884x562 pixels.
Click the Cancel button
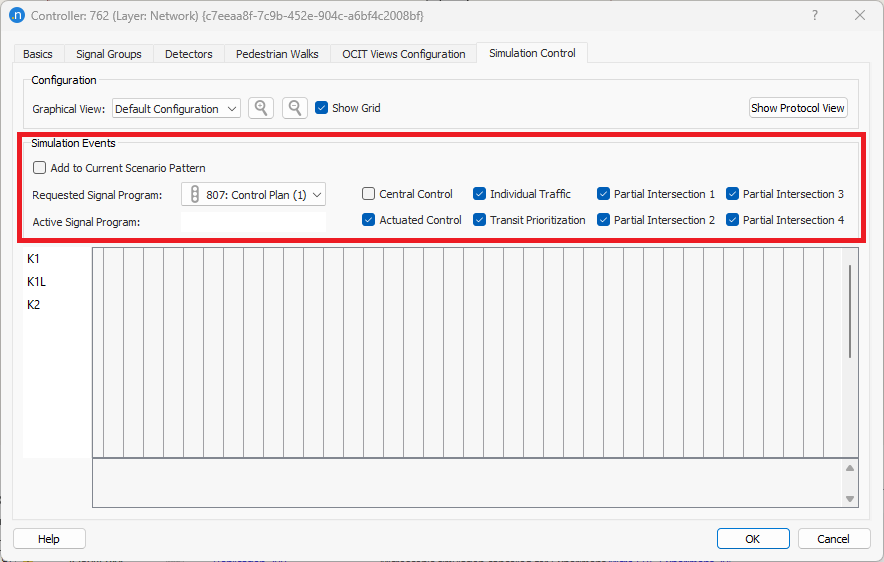(834, 539)
